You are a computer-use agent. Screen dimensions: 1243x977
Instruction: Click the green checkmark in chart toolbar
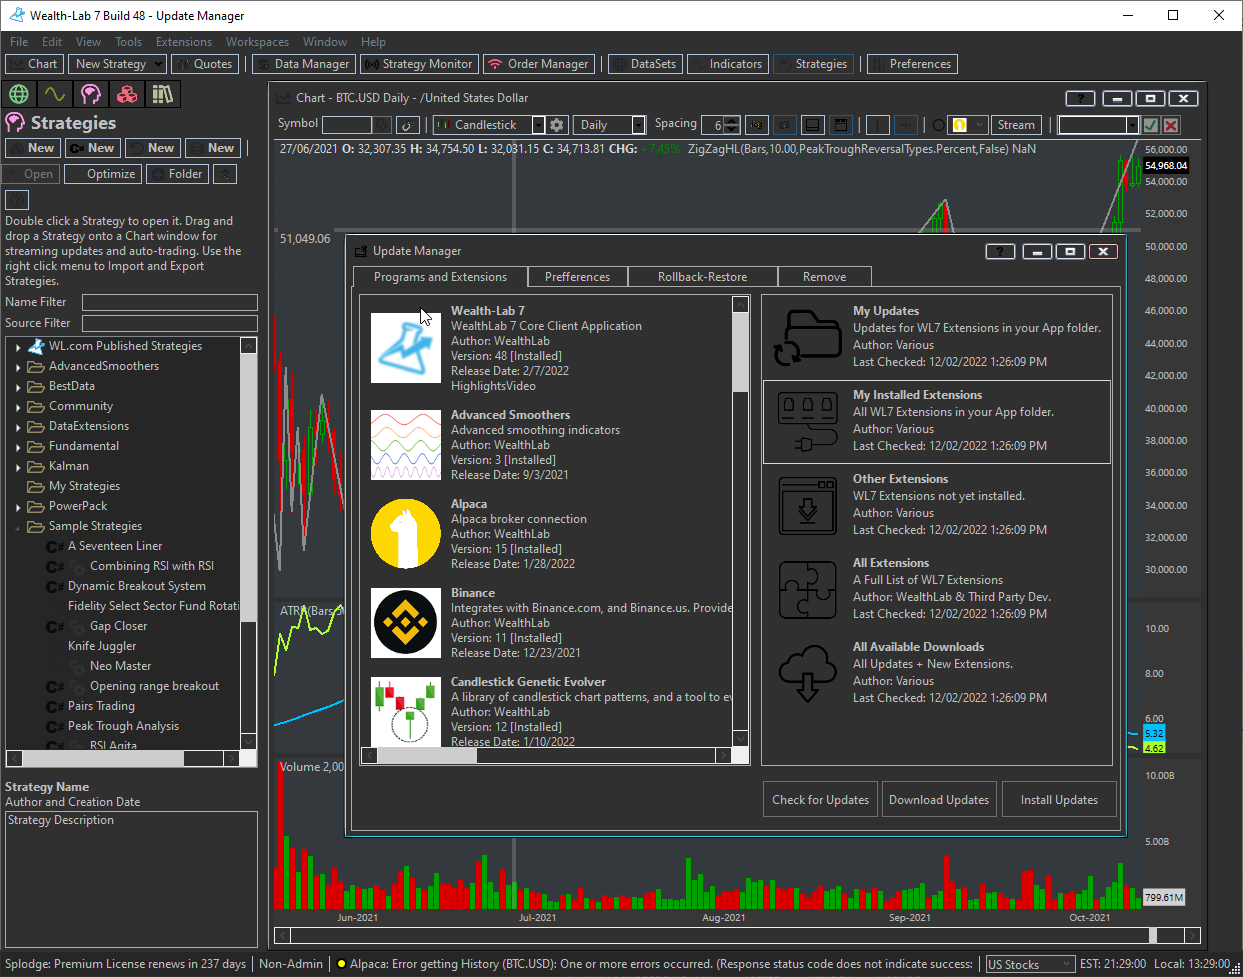(1151, 125)
